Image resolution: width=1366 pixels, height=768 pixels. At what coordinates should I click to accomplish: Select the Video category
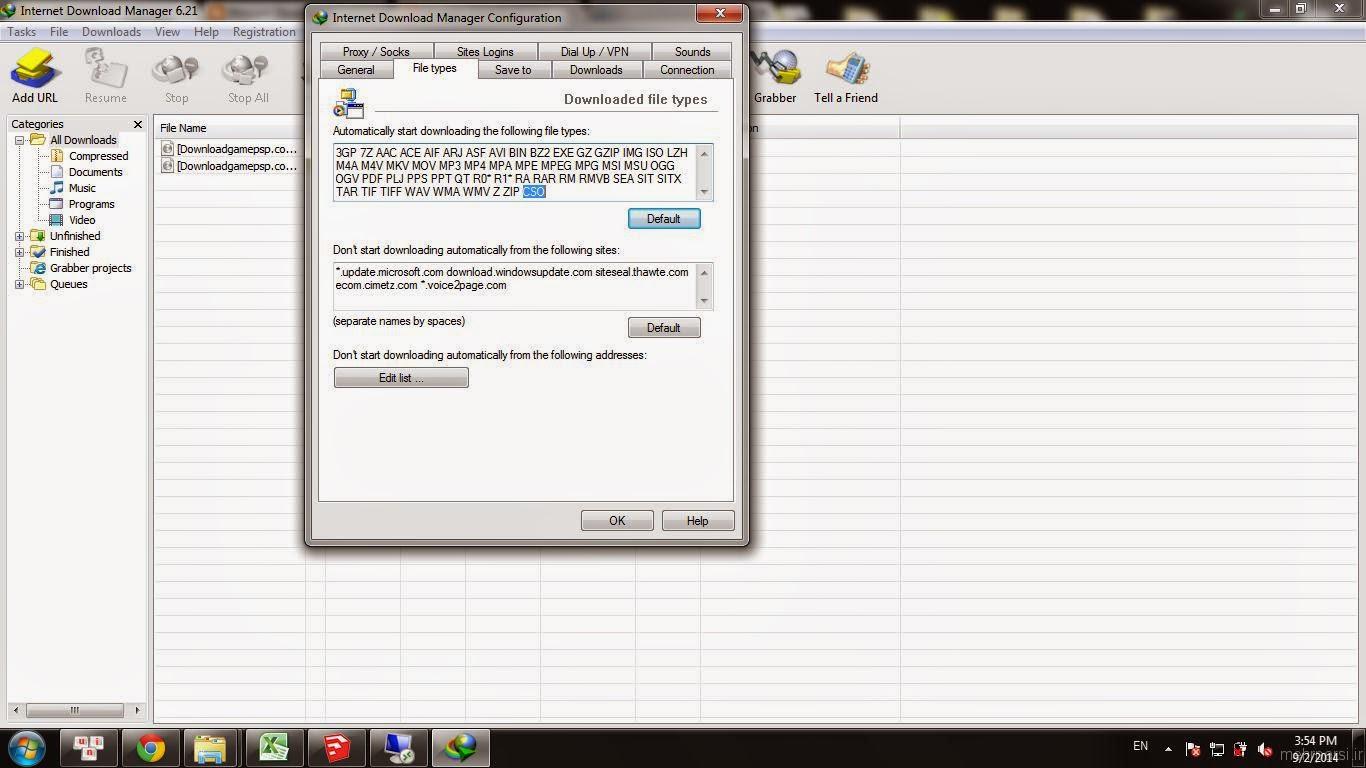coord(82,220)
